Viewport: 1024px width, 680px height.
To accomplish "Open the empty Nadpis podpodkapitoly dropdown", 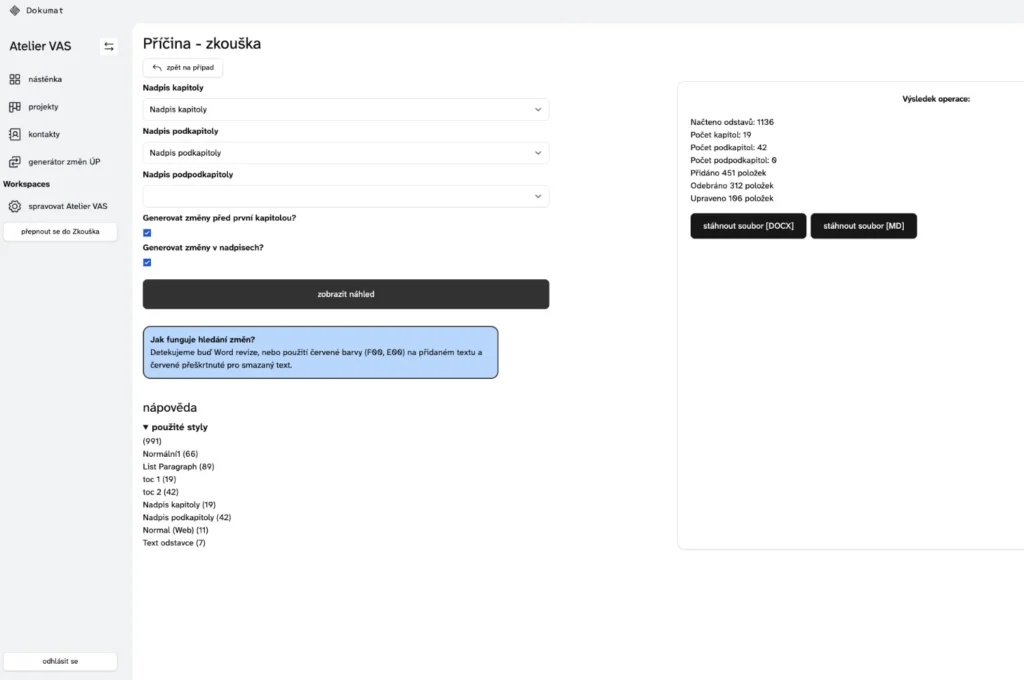I will [x=345, y=196].
